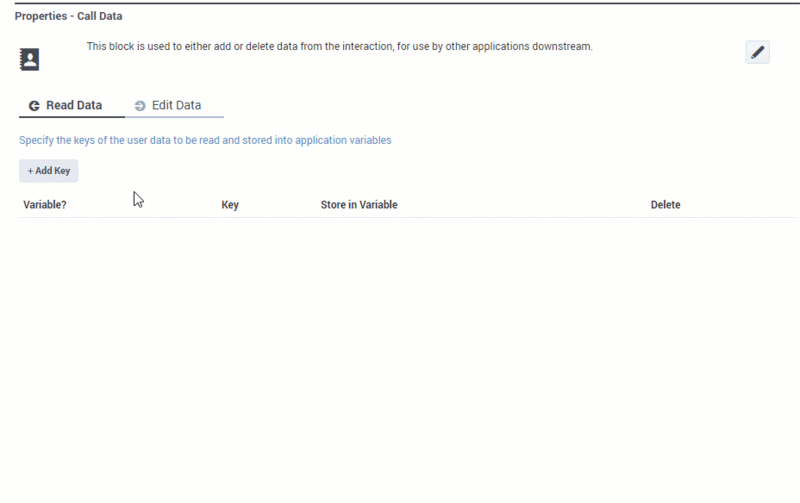This screenshot has height=503, width=800.
Task: Click the left-arrow icon beside Read Data
Action: pyautogui.click(x=34, y=106)
